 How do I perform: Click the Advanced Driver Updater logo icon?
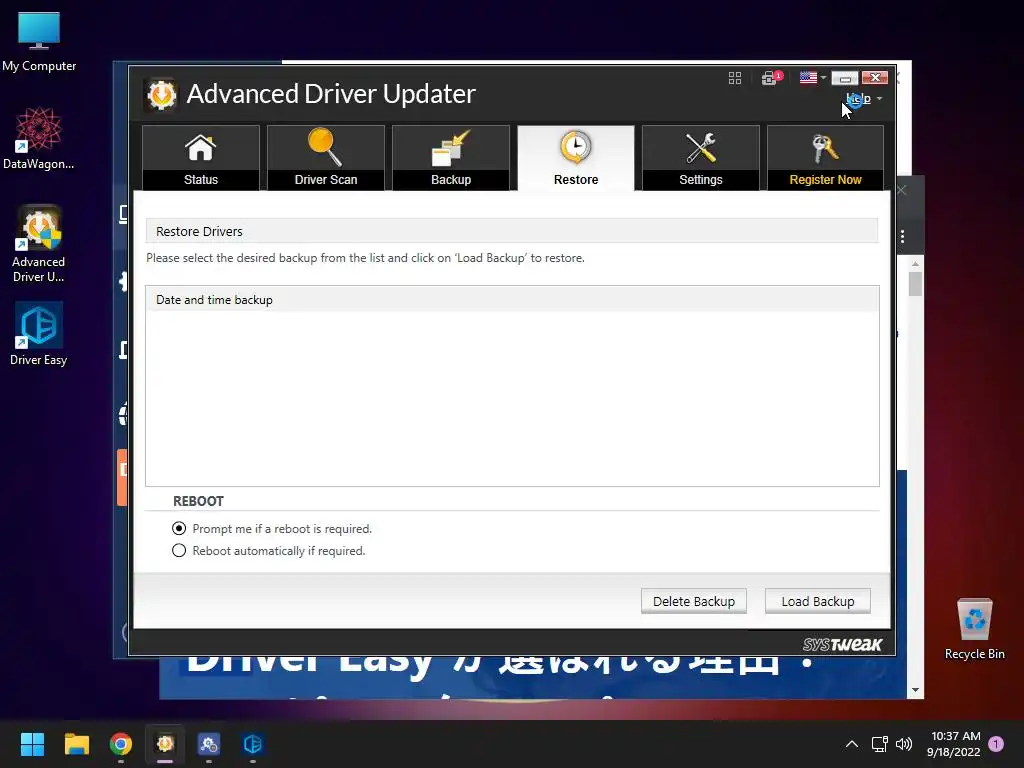pos(161,95)
